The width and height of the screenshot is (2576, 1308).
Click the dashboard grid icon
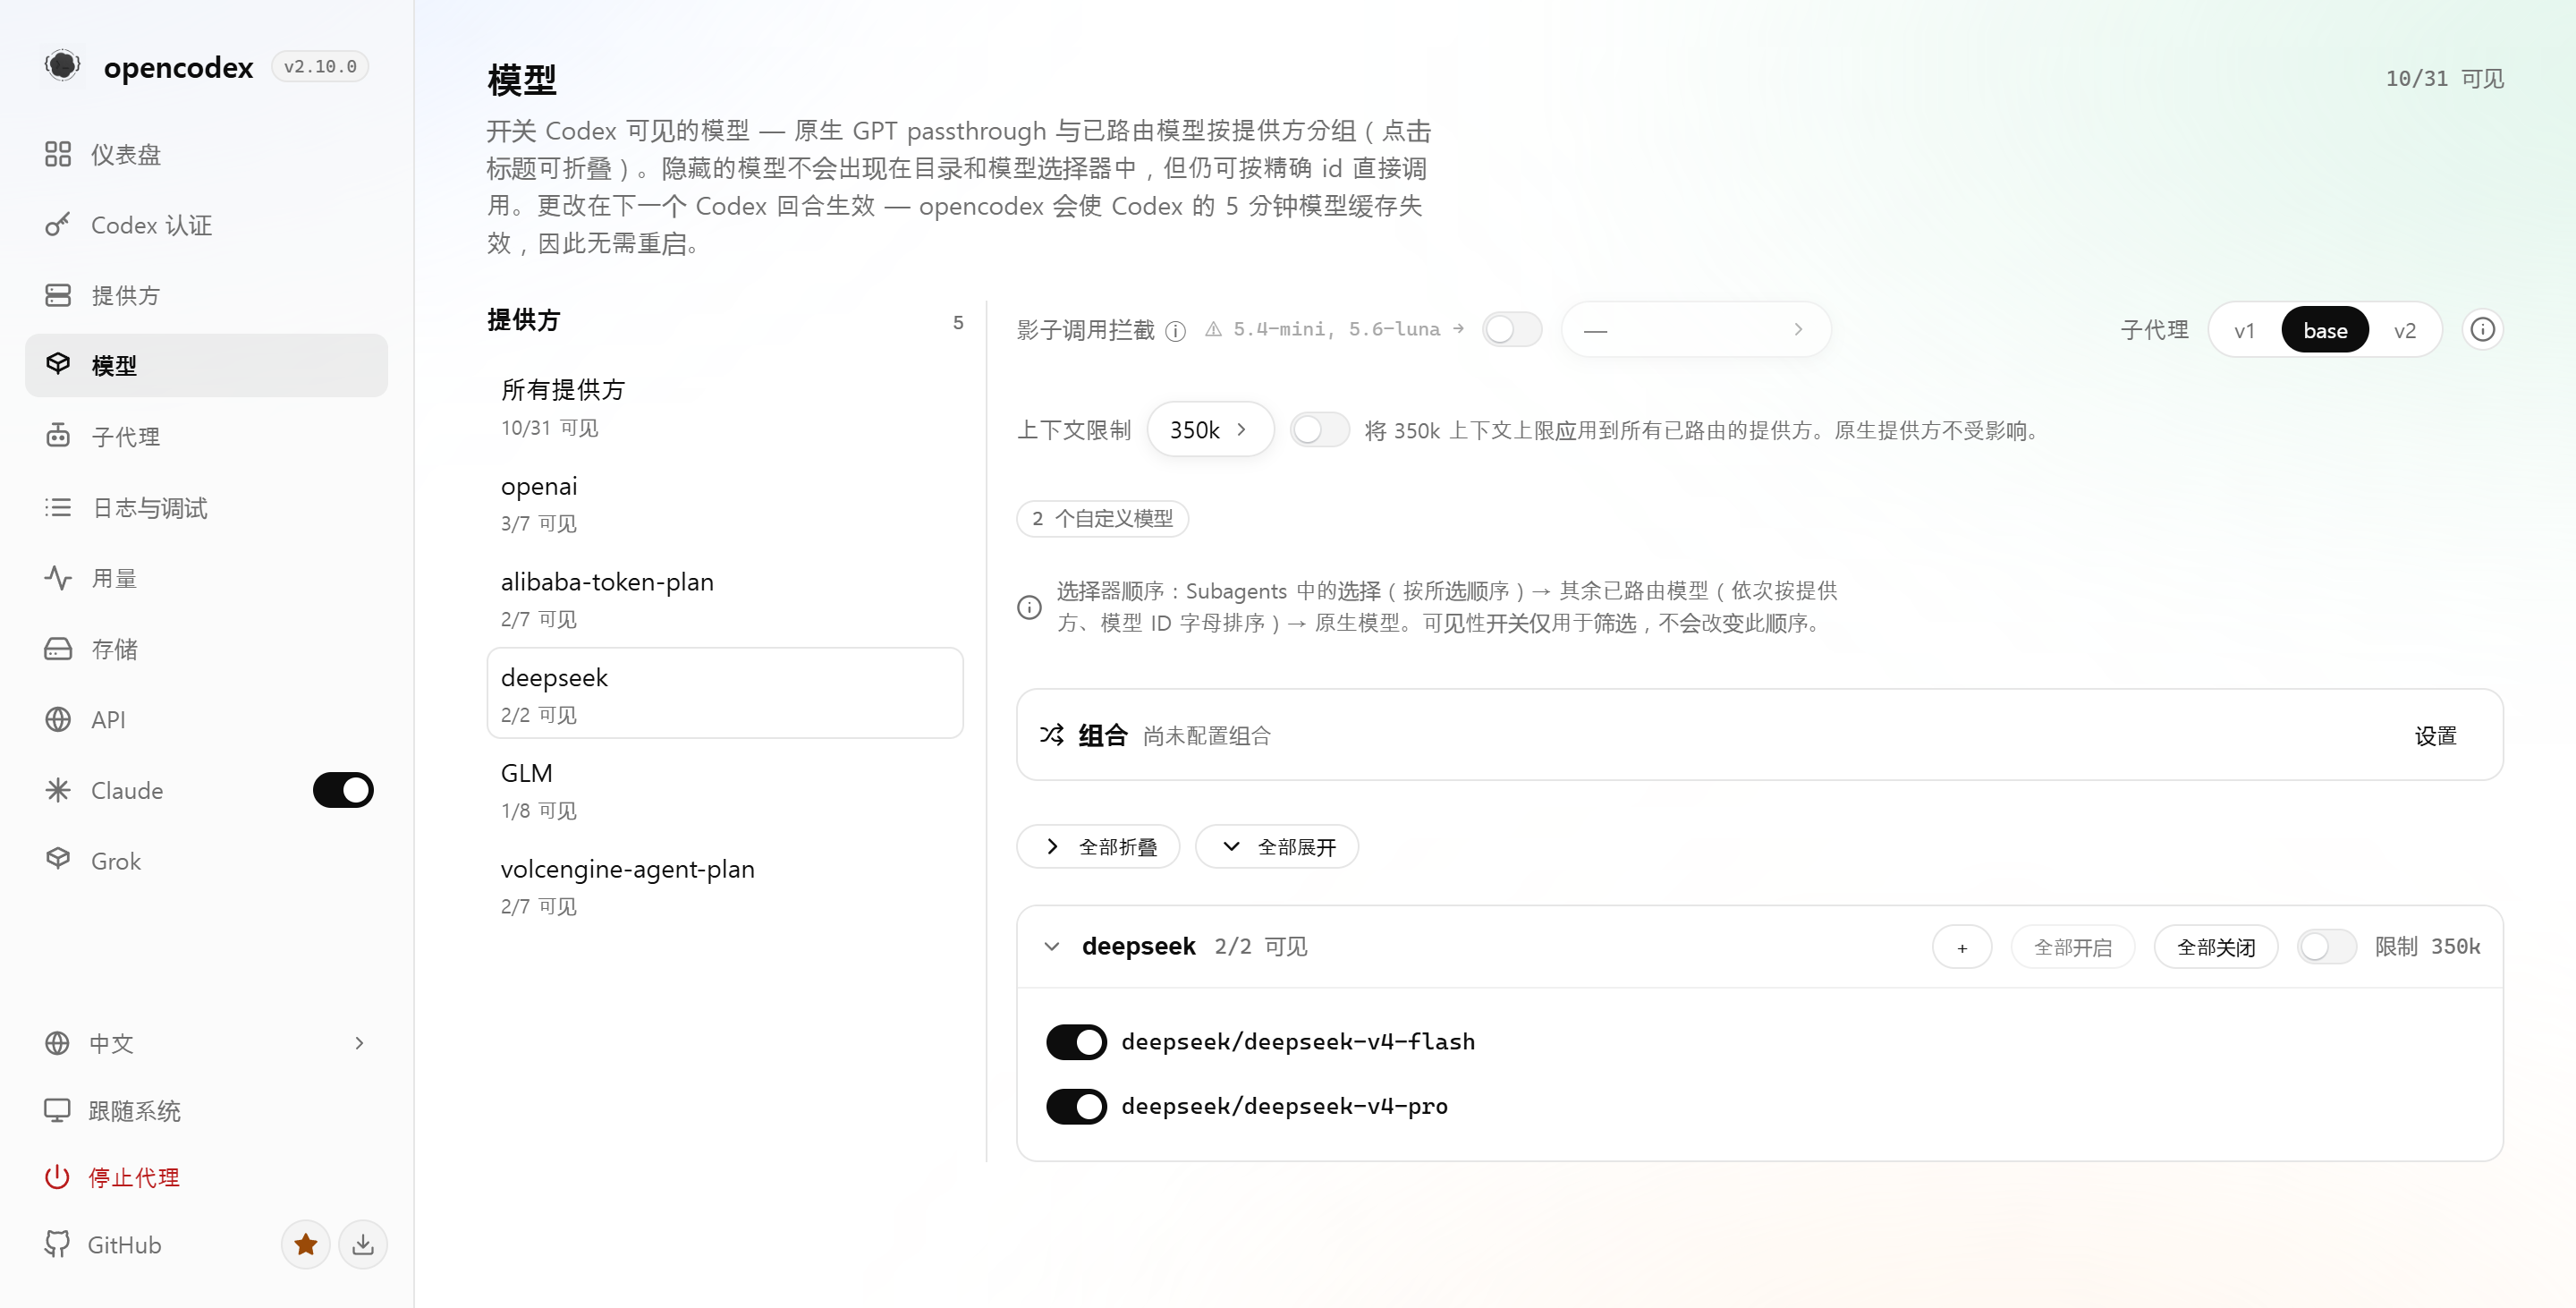(58, 154)
